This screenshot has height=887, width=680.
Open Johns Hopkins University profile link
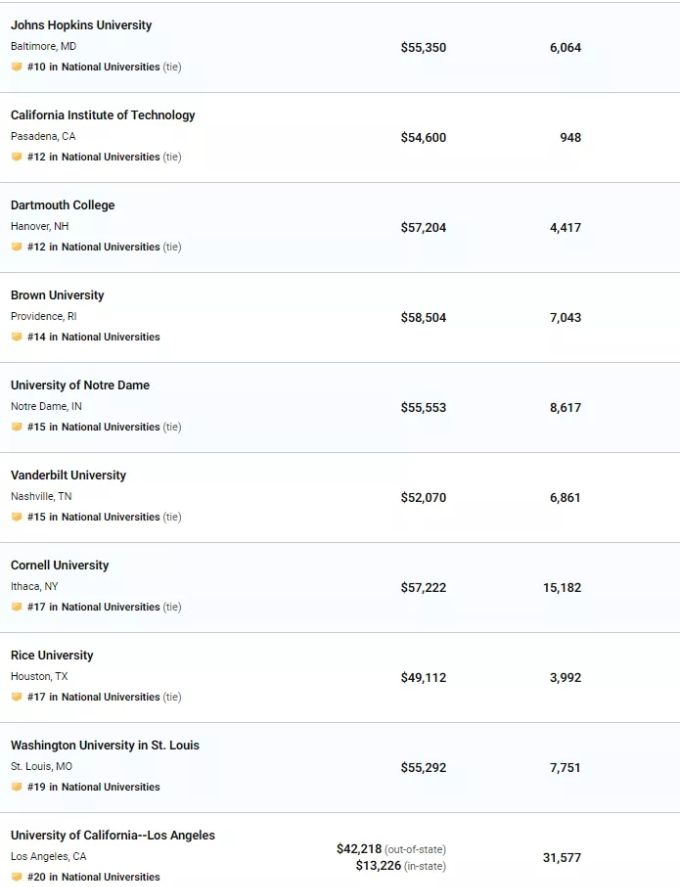[81, 25]
